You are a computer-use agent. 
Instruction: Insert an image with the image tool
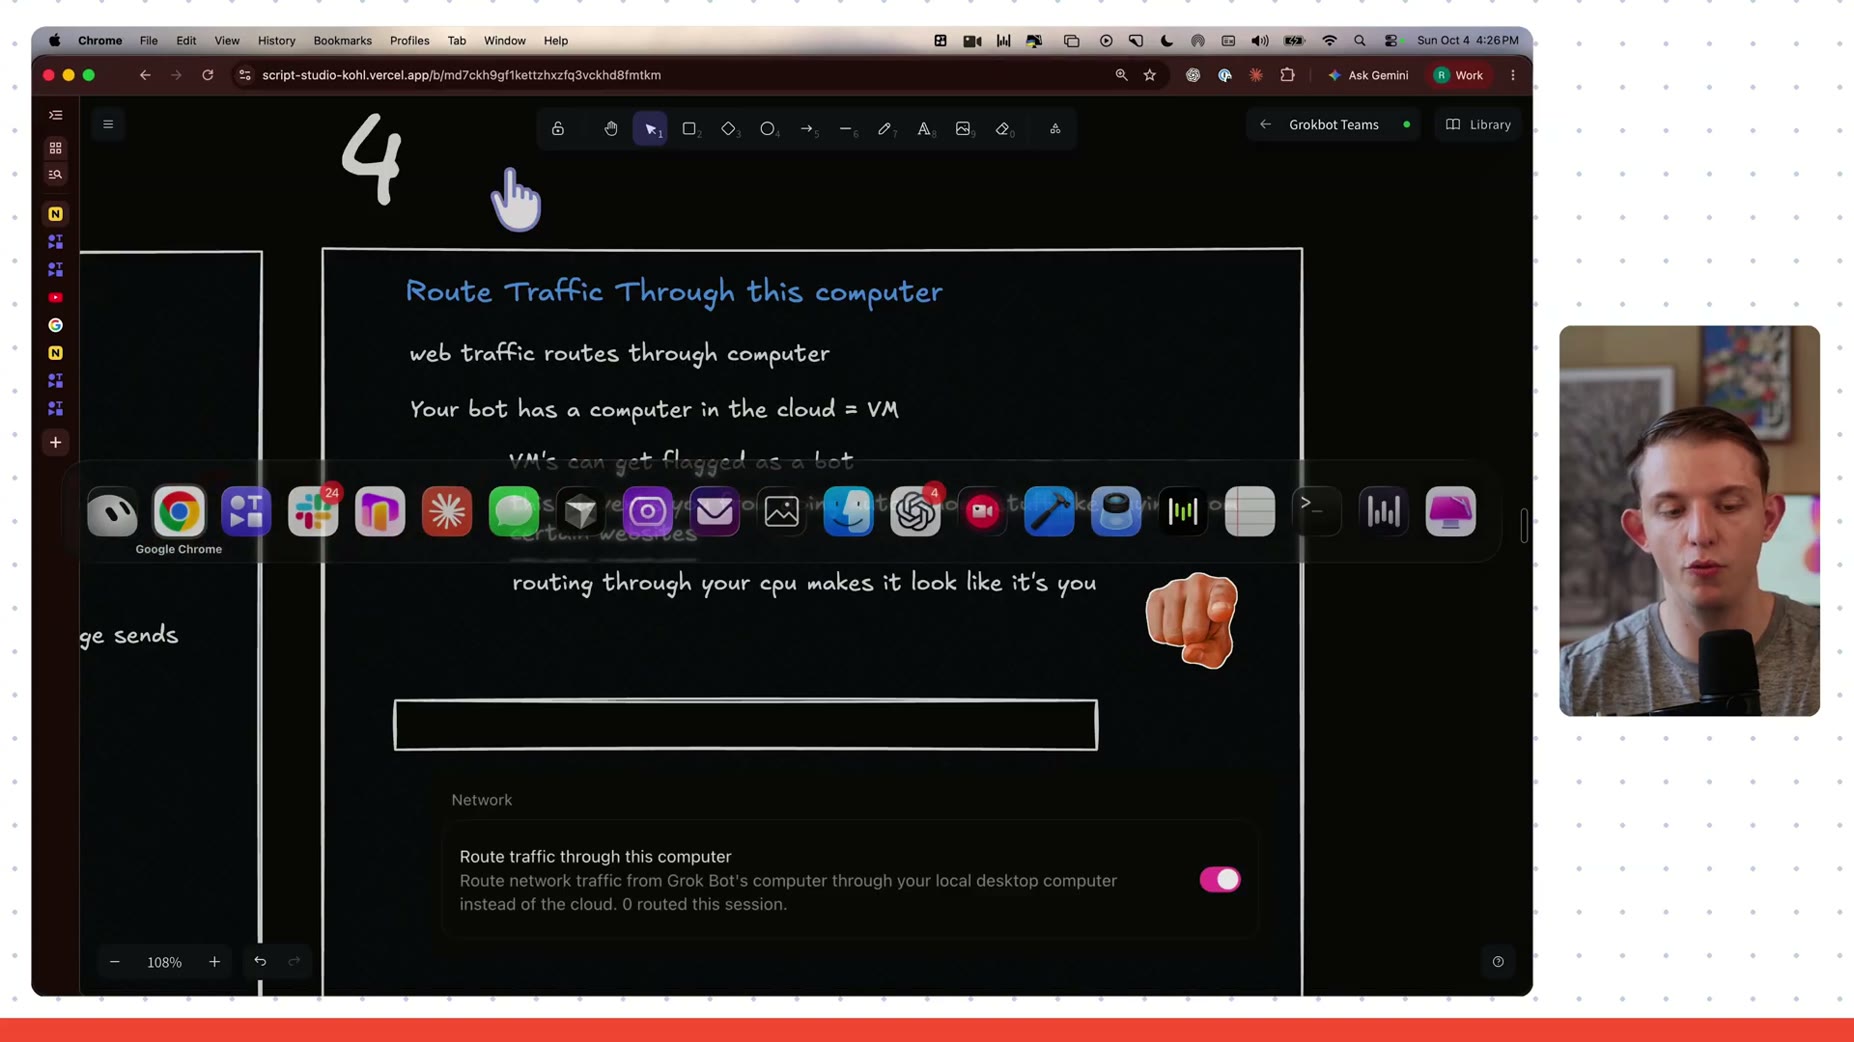coord(963,129)
